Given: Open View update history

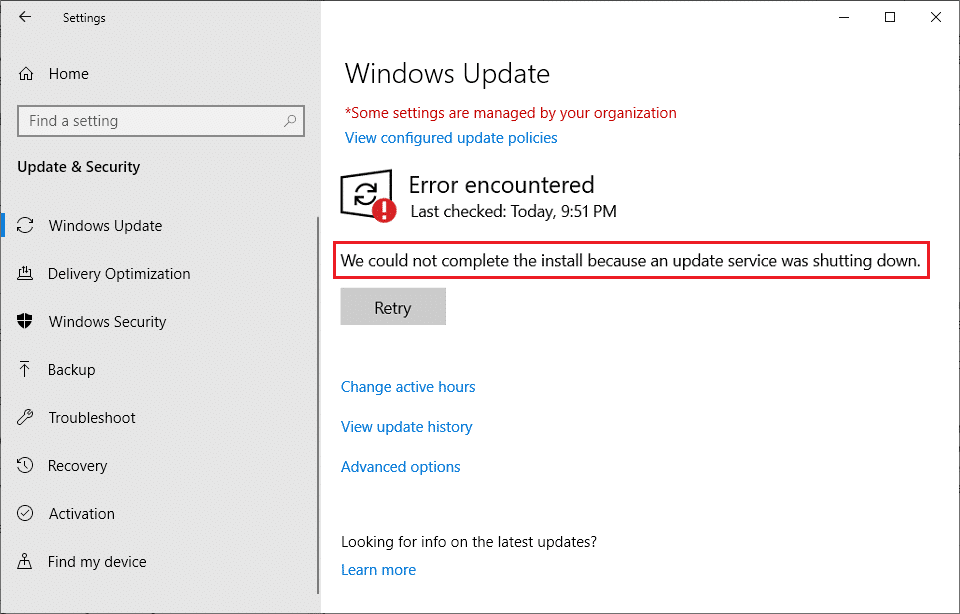Looking at the screenshot, I should 406,427.
